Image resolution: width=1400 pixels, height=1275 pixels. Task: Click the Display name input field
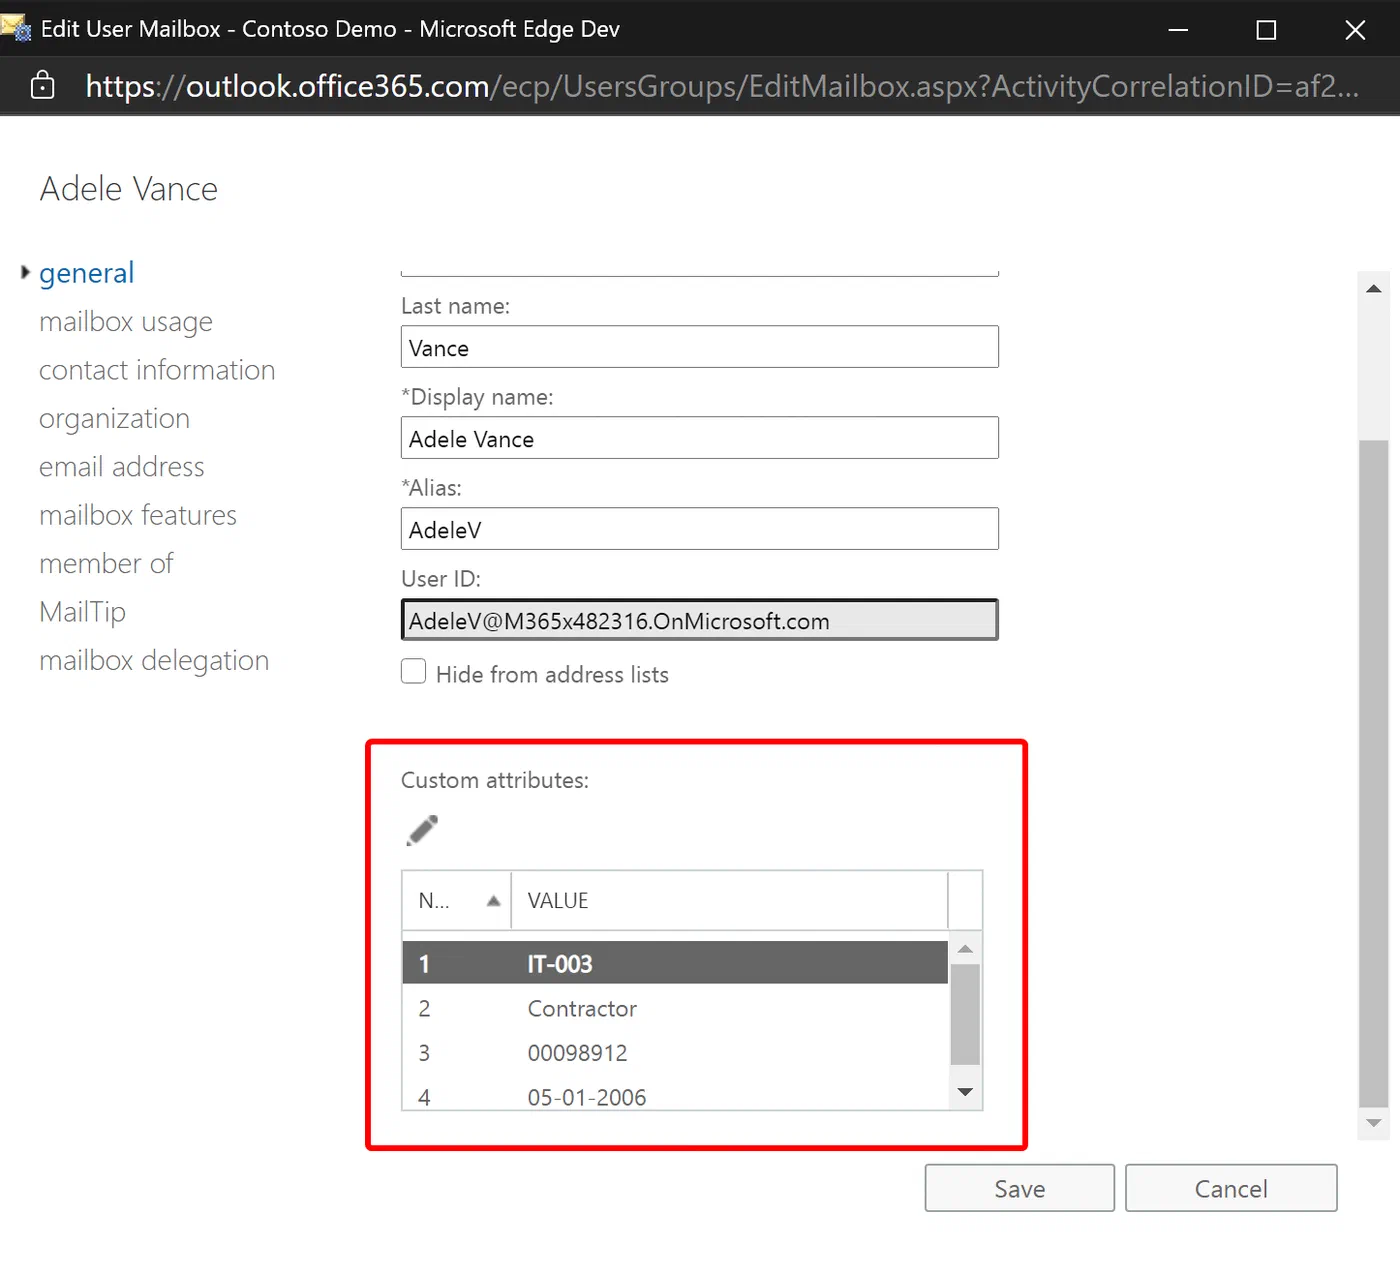tap(700, 438)
